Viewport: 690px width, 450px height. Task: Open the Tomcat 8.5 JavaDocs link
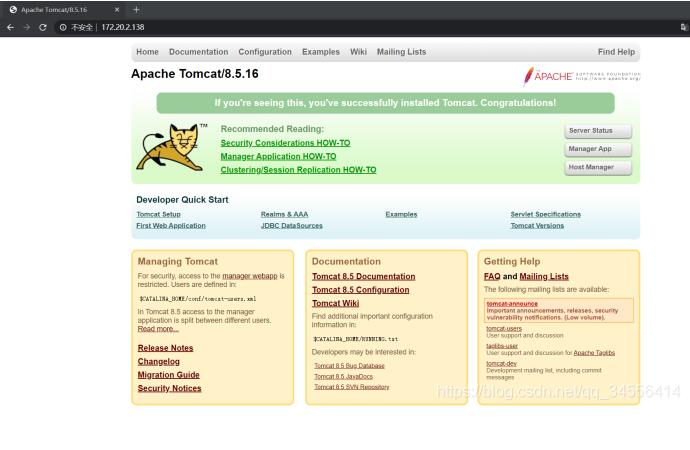[x=343, y=377]
